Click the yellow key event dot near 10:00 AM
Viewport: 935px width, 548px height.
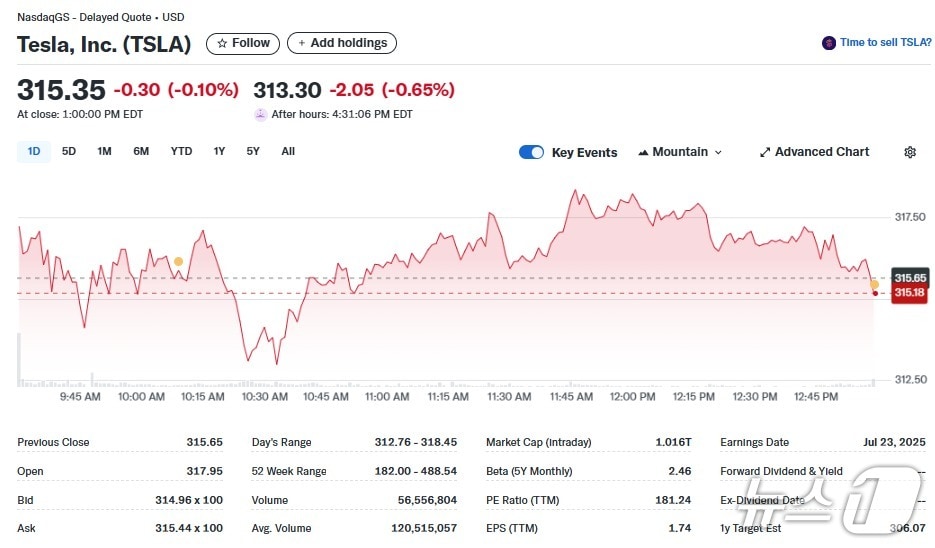pos(178,261)
